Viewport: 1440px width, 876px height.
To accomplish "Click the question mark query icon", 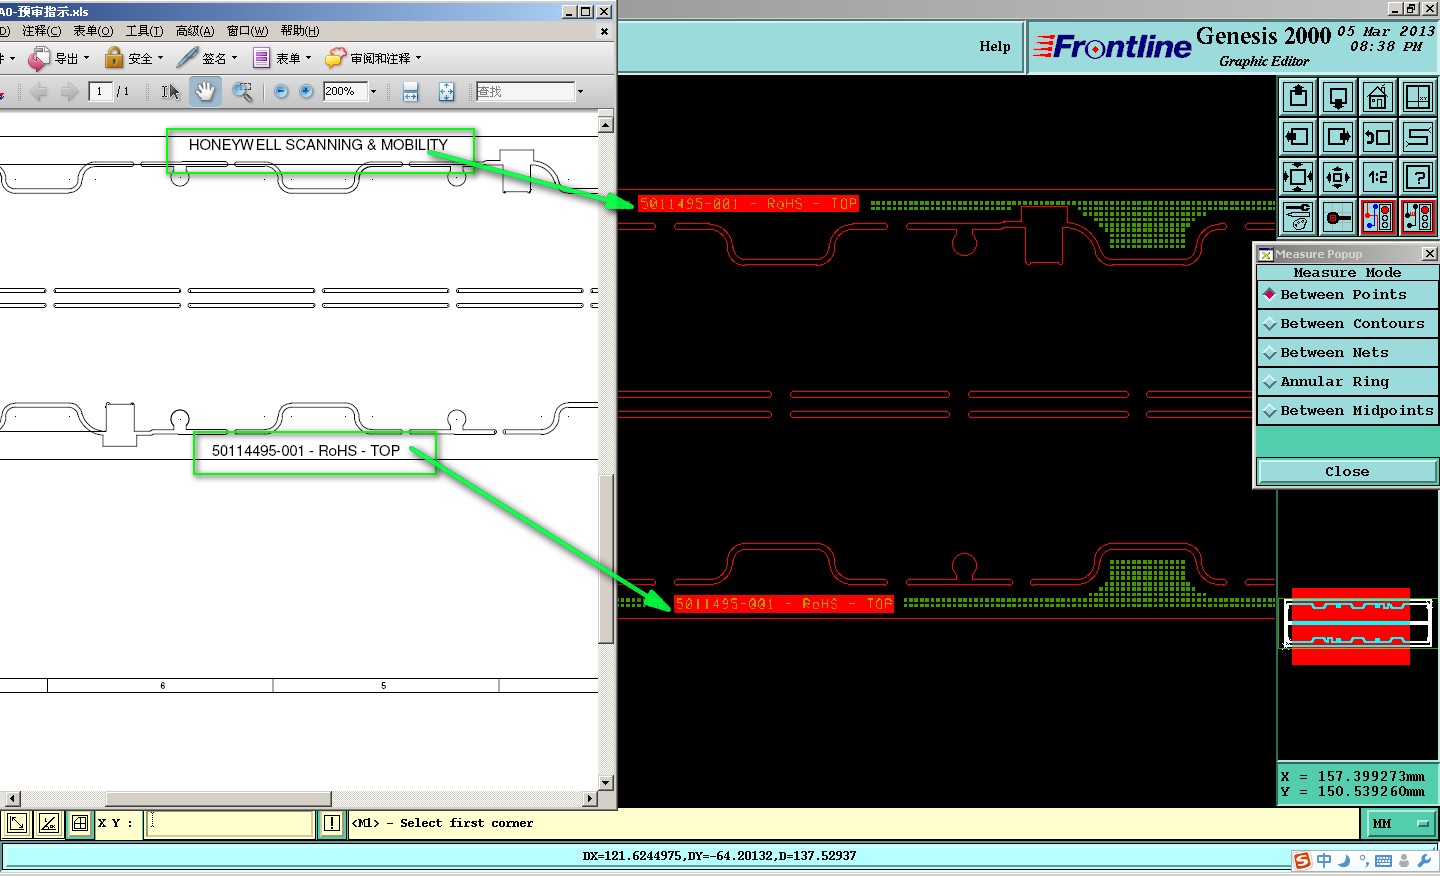I will pos(1418,177).
